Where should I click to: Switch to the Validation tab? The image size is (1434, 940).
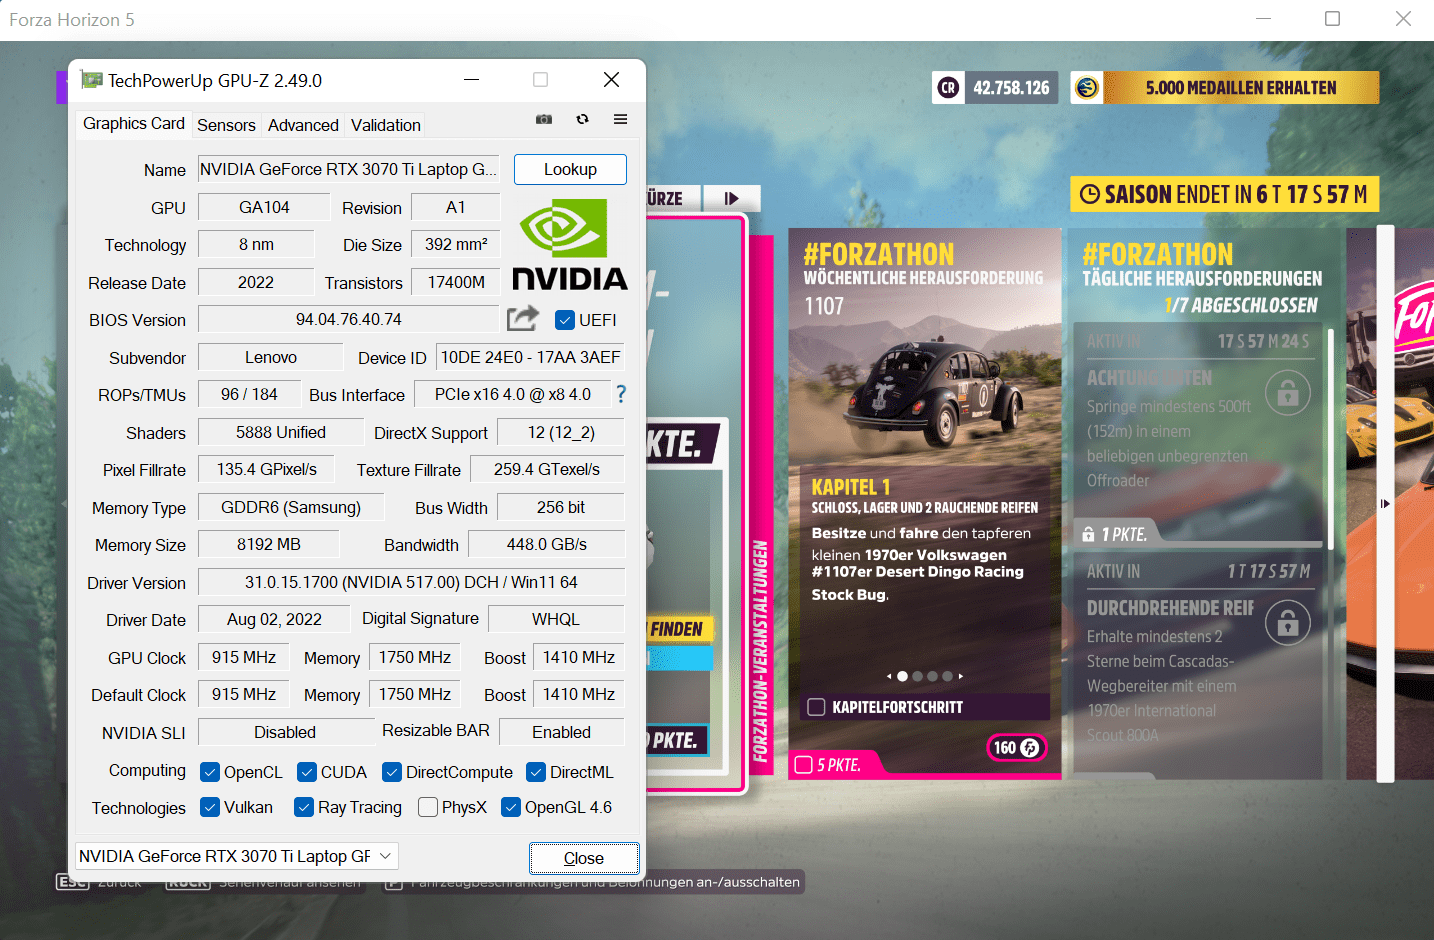point(386,125)
